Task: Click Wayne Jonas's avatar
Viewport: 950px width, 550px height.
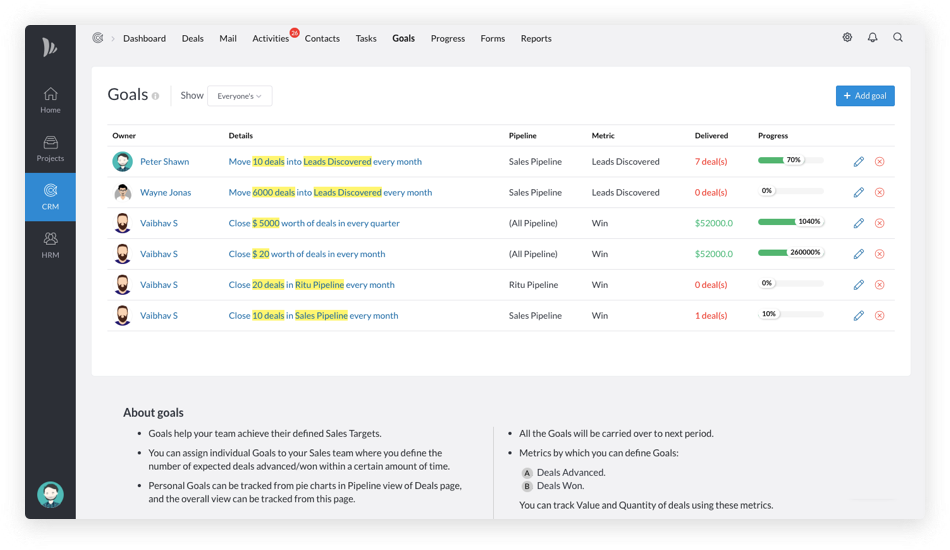Action: point(122,193)
